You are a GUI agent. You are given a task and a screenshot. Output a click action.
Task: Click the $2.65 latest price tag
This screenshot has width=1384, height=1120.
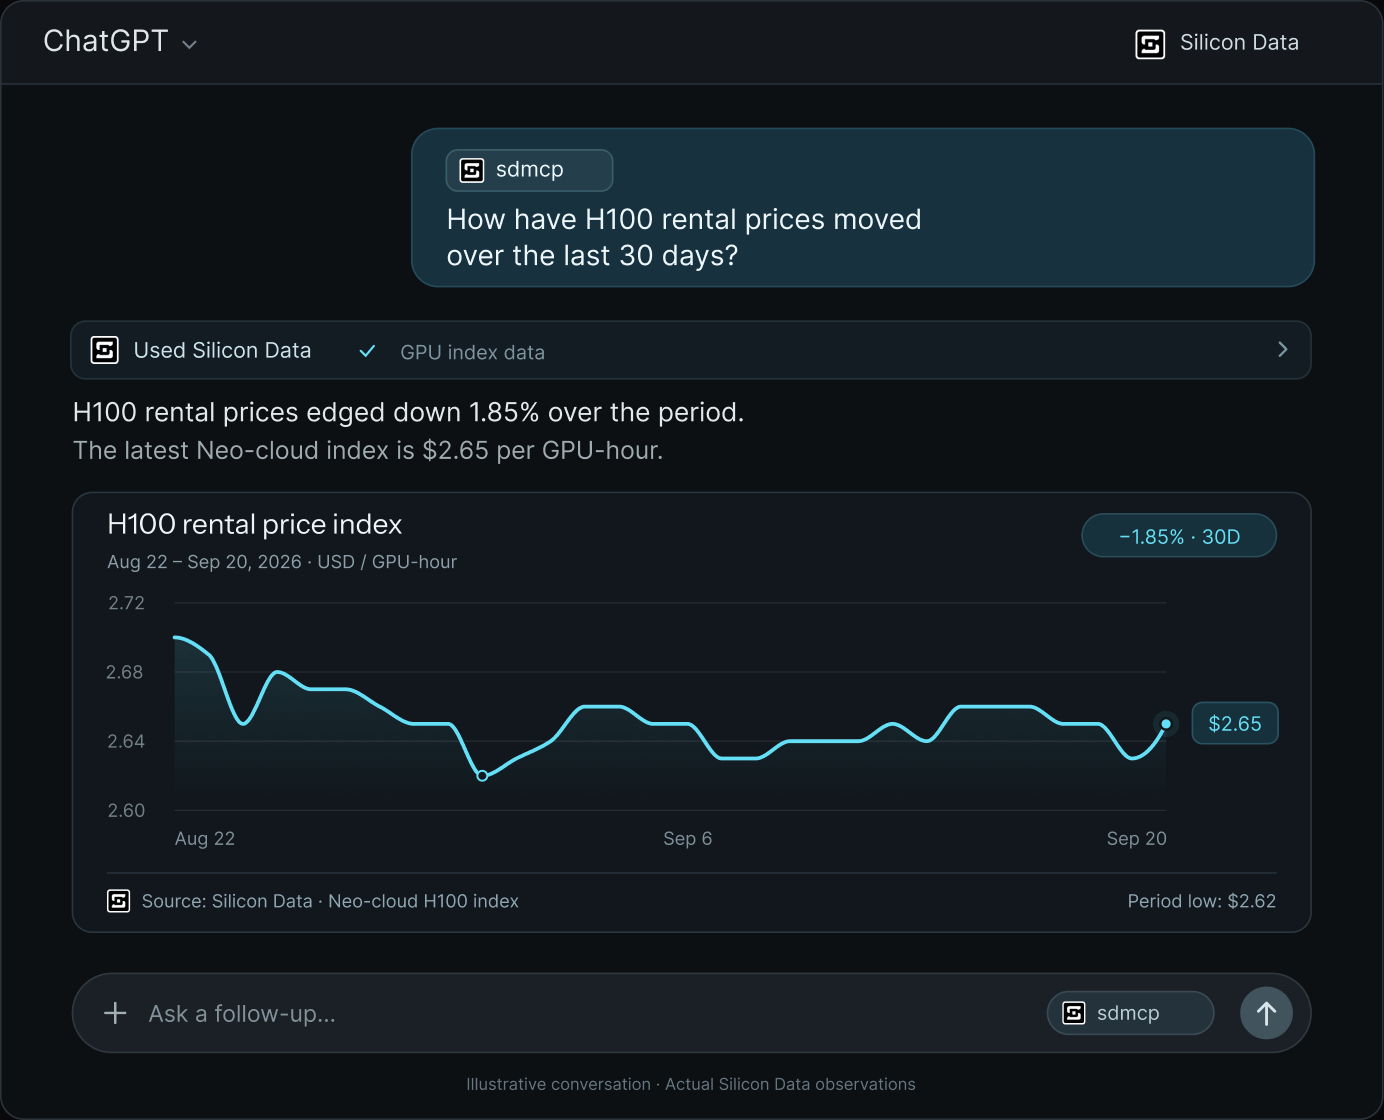pyautogui.click(x=1235, y=724)
